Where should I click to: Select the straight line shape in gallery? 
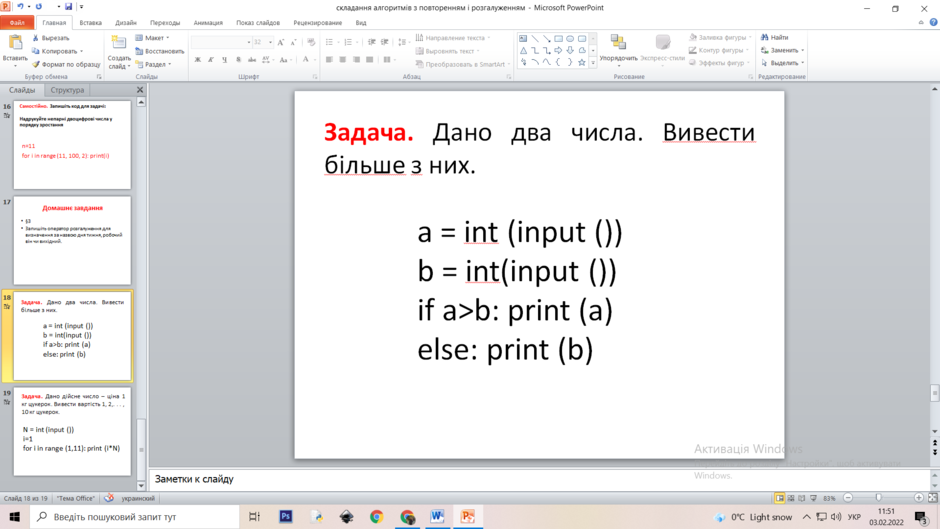click(x=535, y=38)
